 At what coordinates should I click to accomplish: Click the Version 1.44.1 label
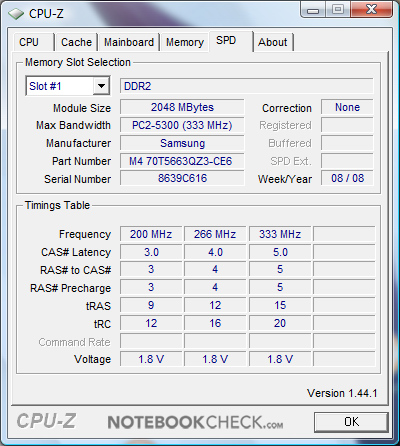point(342,393)
